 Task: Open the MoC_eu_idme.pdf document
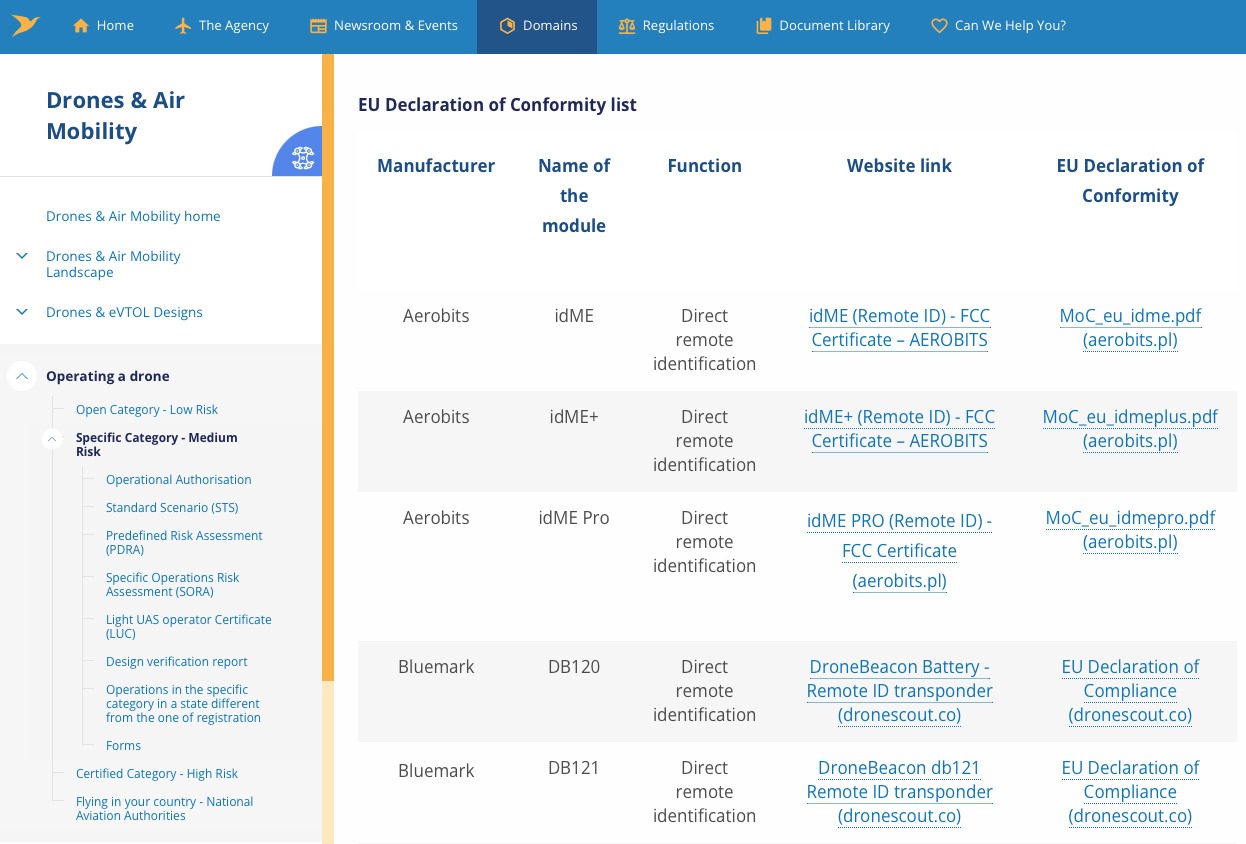tap(1130, 328)
